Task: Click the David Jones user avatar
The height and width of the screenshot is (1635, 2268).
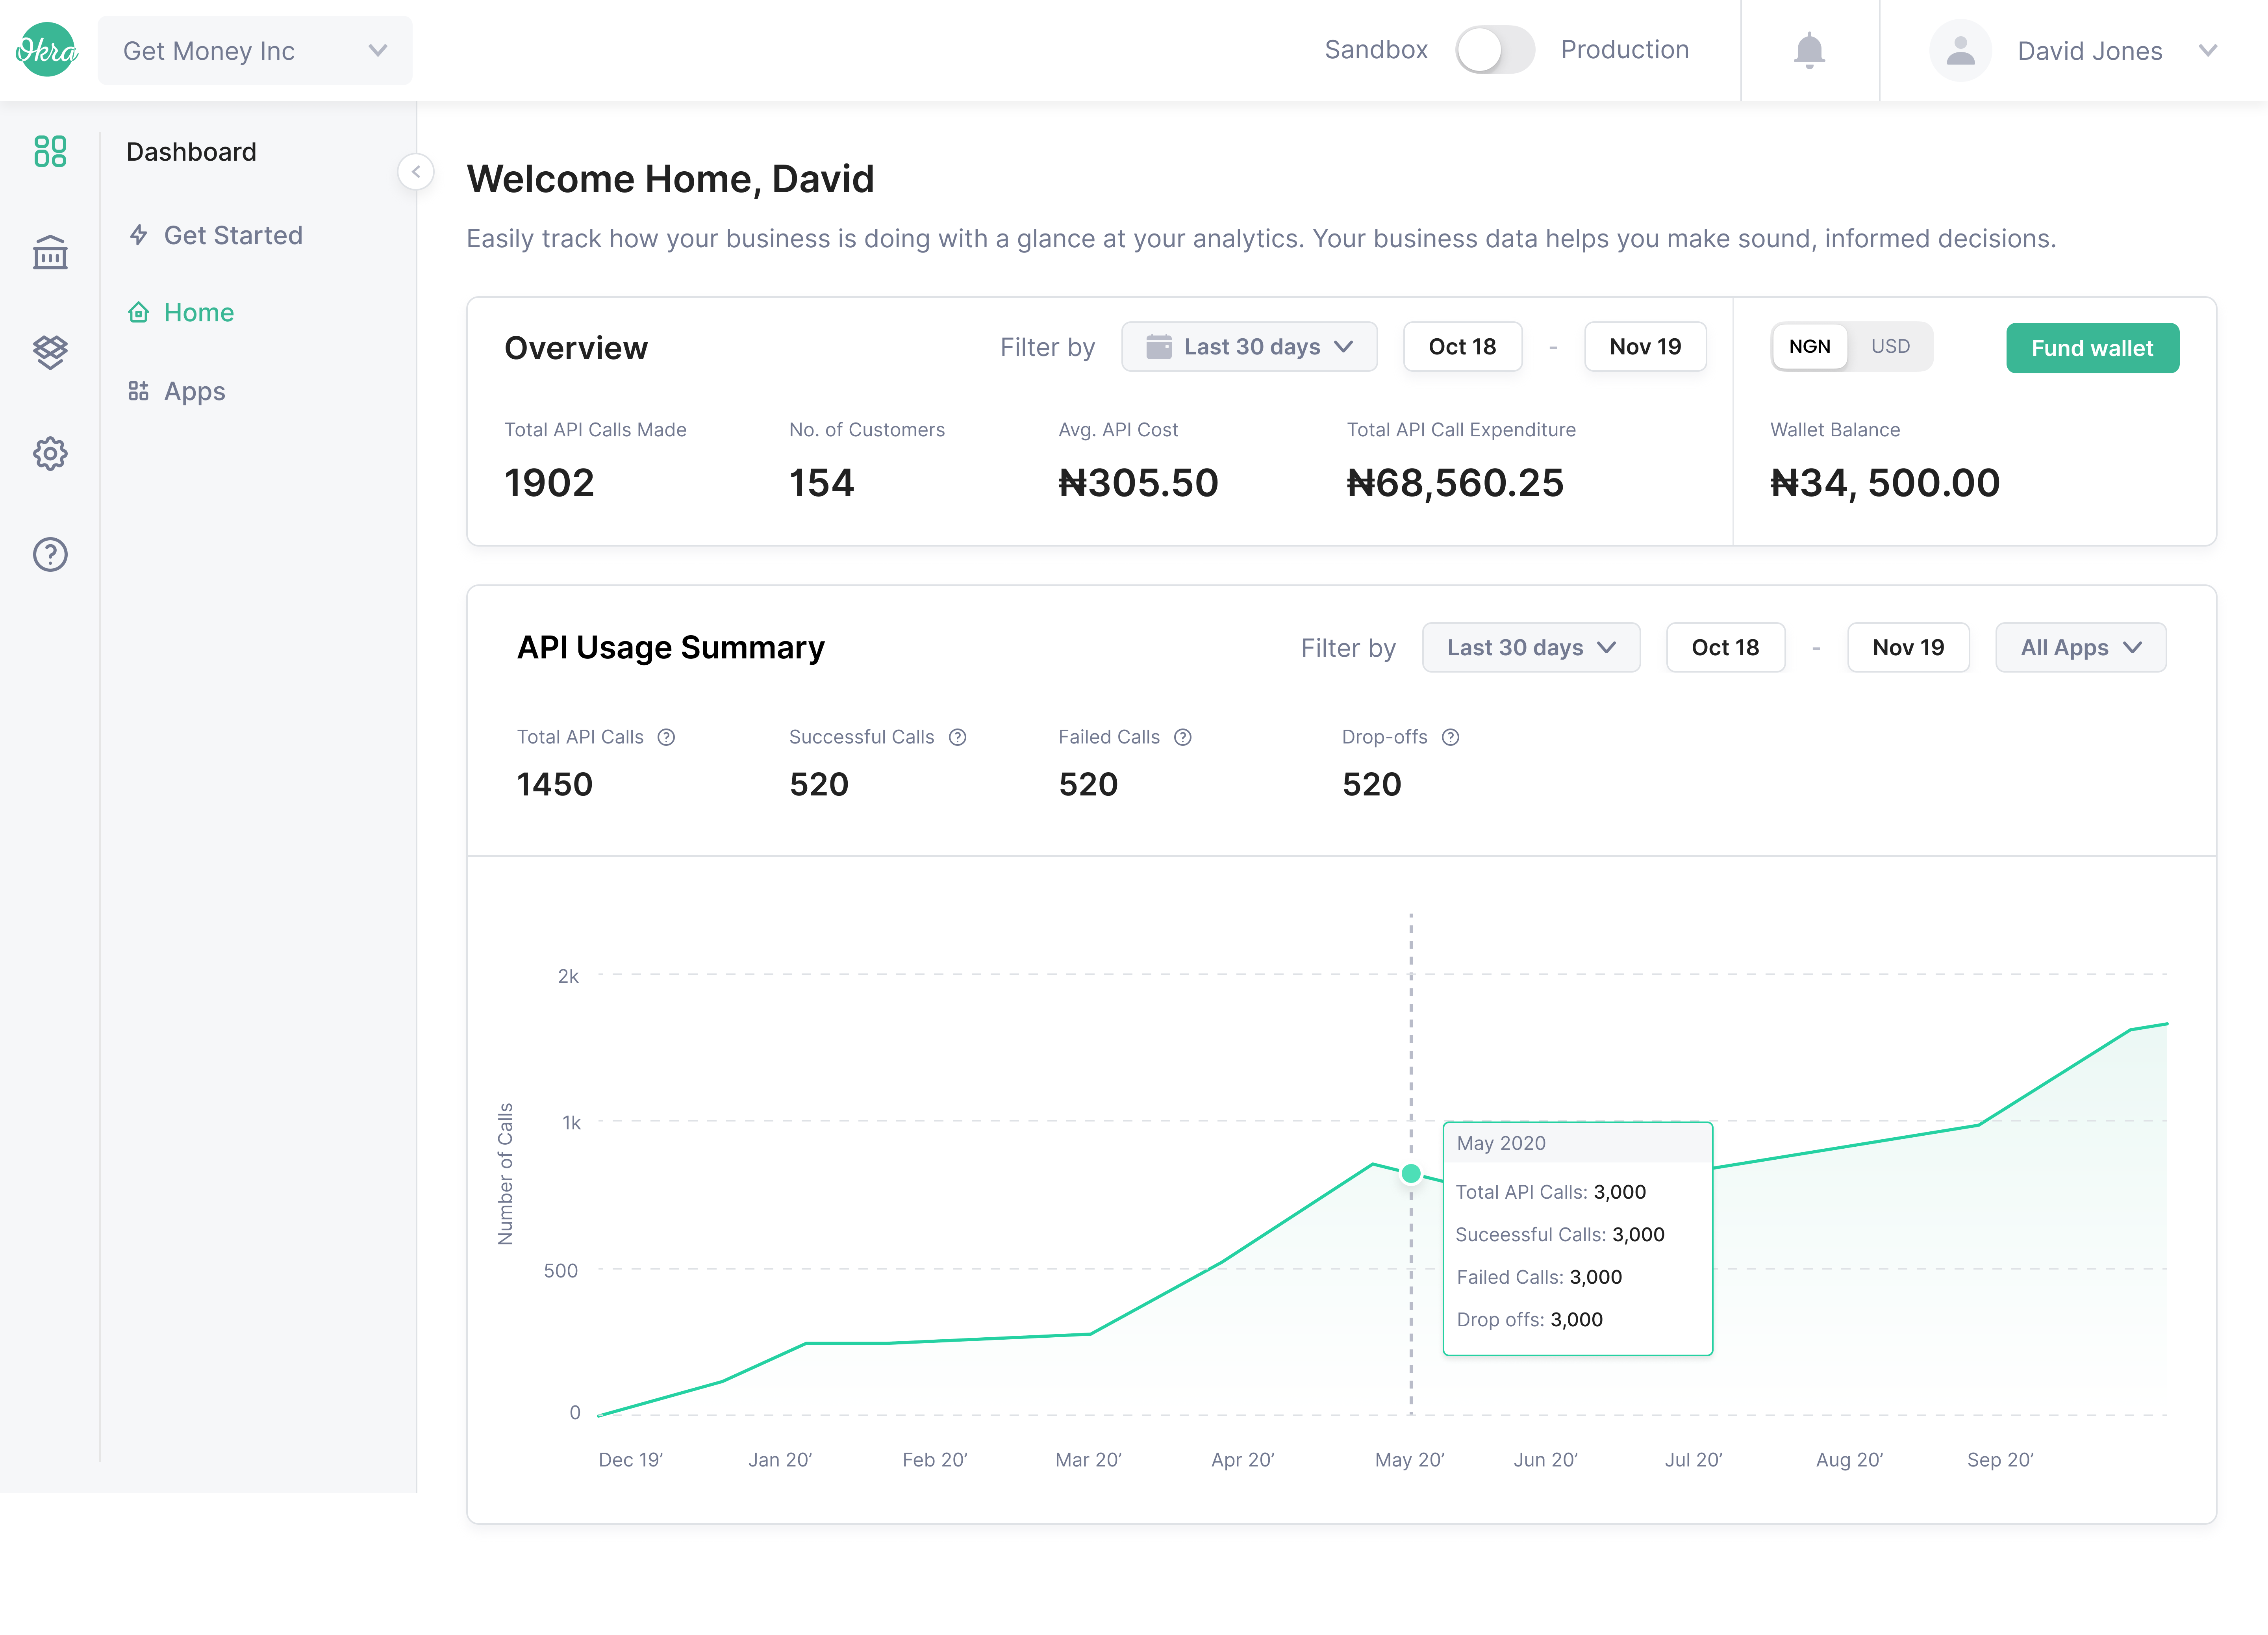Action: (x=1960, y=50)
